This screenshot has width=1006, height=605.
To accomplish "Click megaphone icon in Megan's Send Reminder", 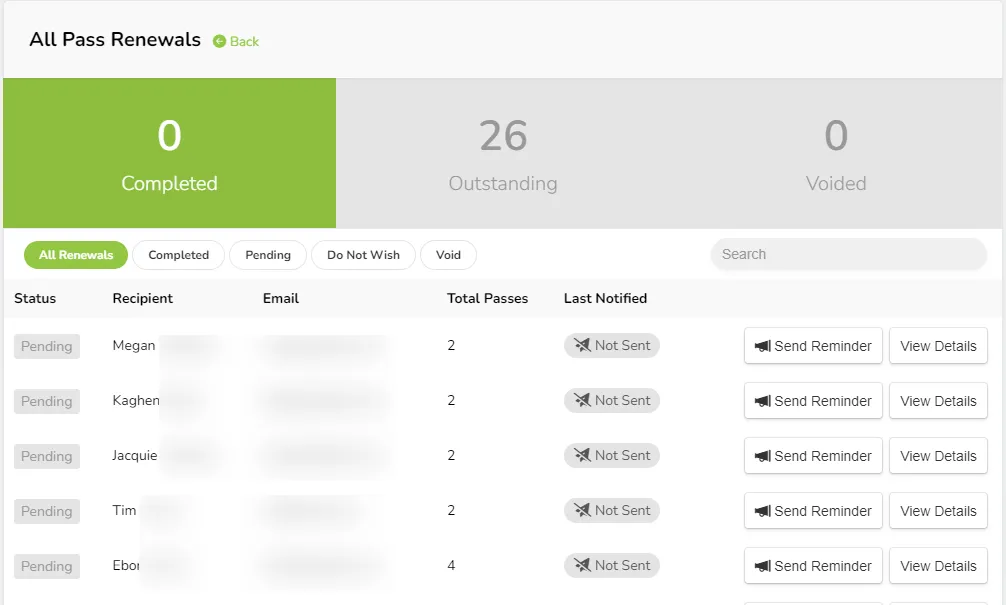I will (762, 346).
